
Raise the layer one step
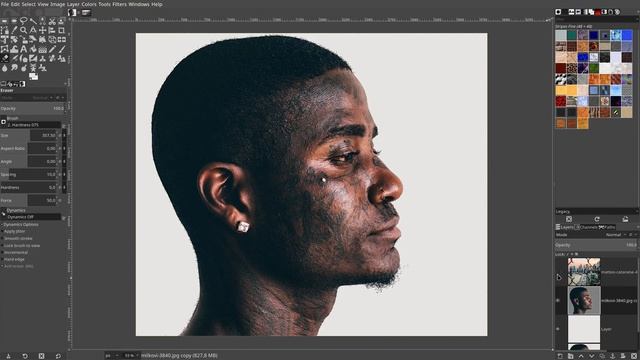[x=581, y=356]
